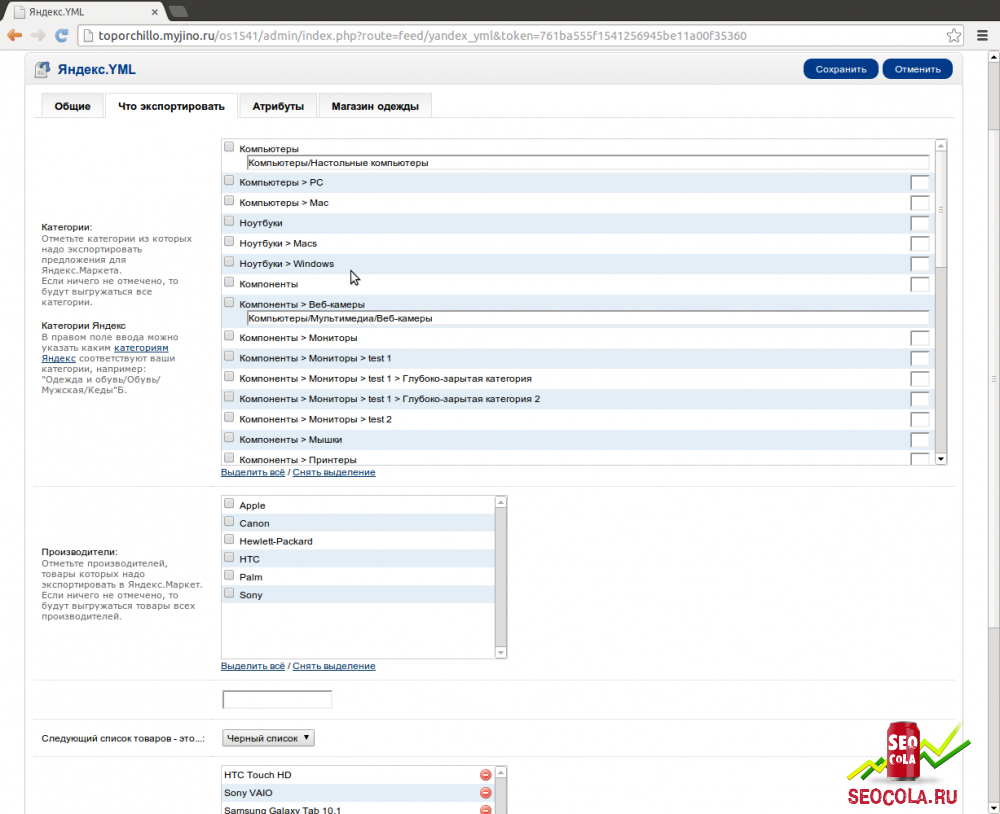Check the Компоненты > Принтеры category
This screenshot has height=814, width=1000.
[229, 458]
